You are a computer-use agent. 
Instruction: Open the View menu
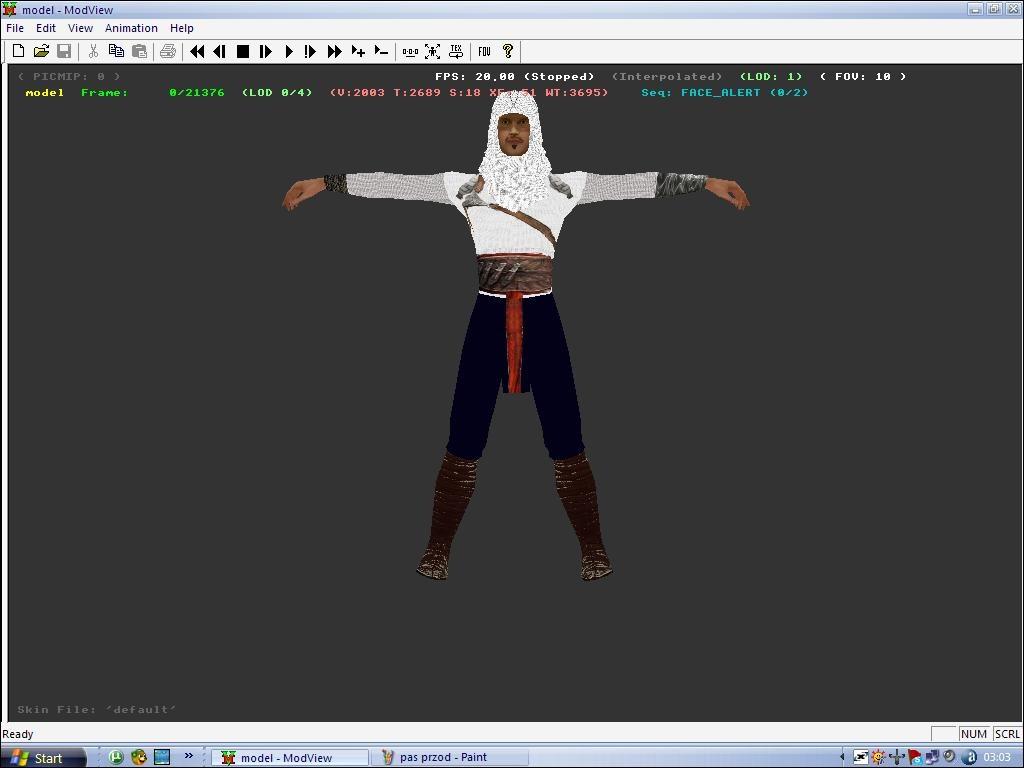[80, 28]
